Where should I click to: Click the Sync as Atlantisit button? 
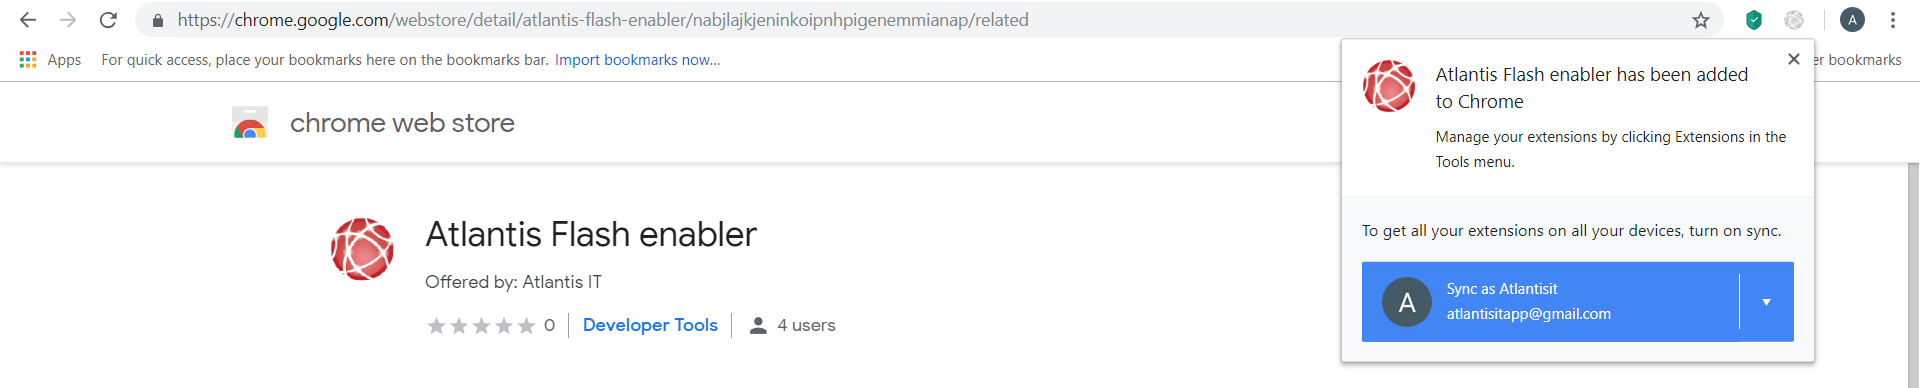[x=1550, y=302]
